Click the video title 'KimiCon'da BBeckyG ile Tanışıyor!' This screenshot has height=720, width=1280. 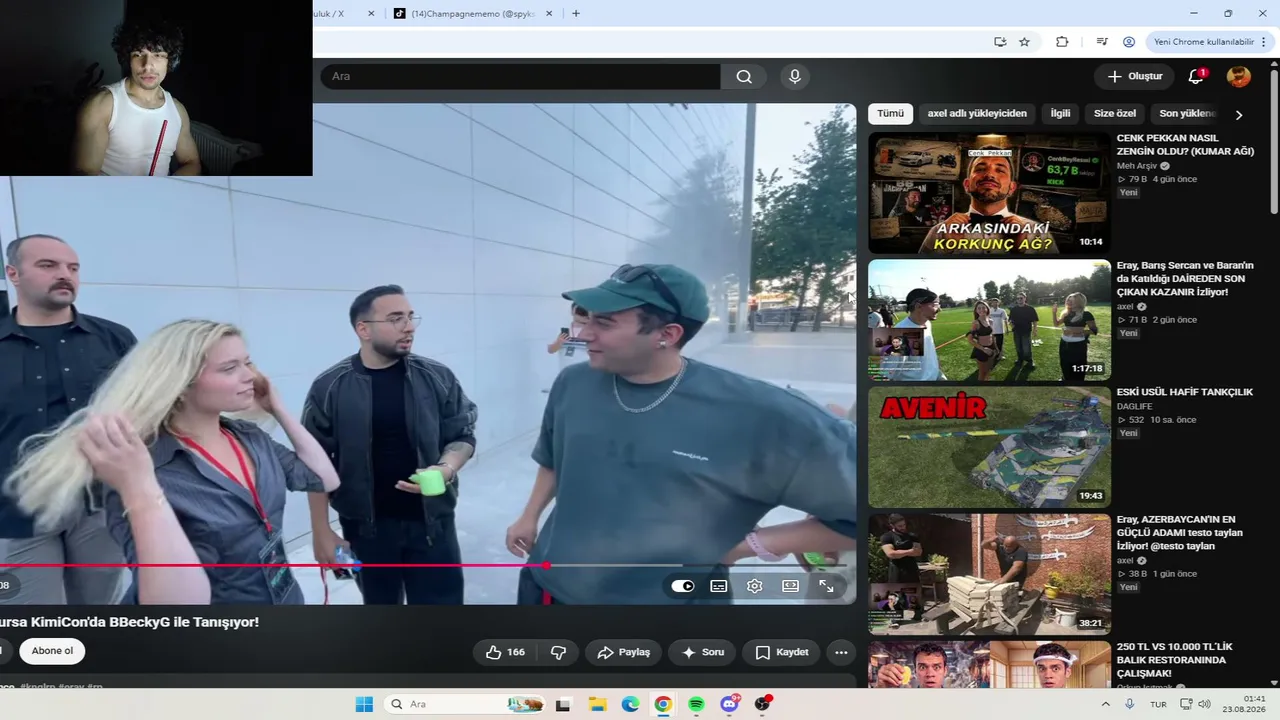[x=129, y=622]
